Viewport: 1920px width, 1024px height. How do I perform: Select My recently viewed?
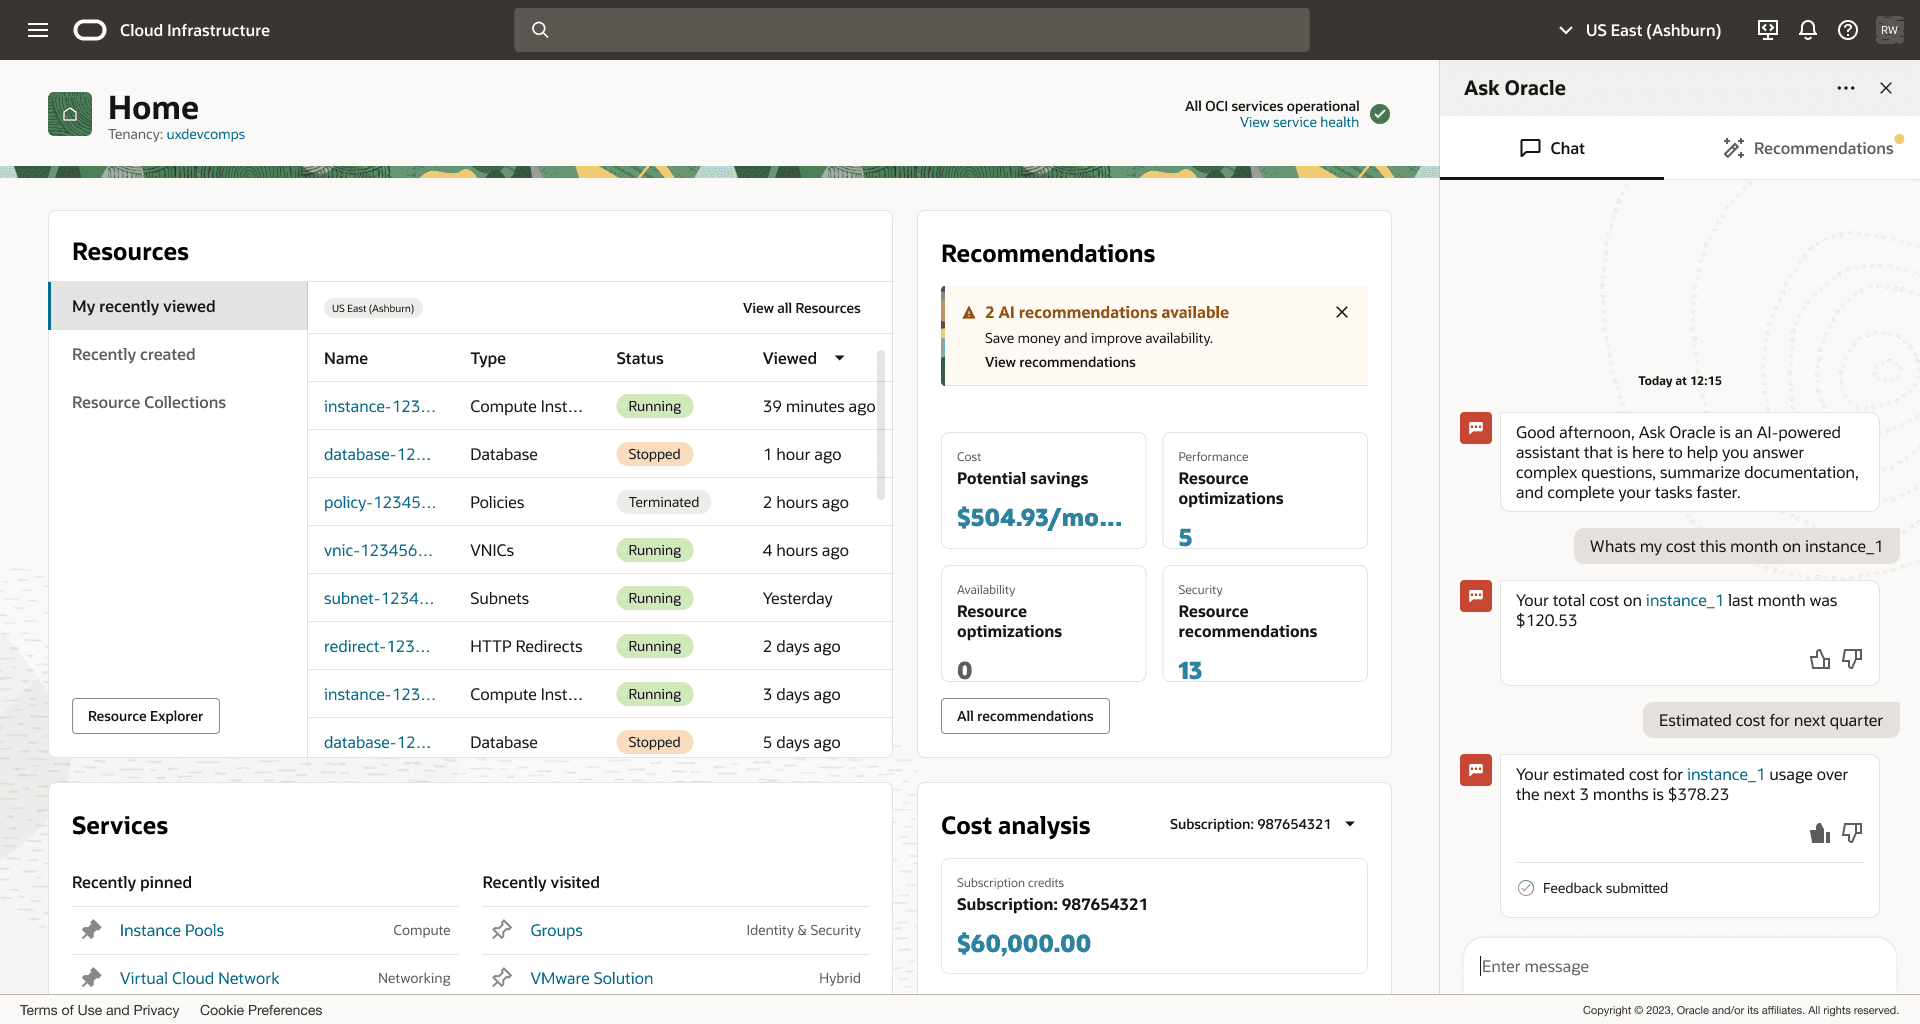tap(178, 306)
